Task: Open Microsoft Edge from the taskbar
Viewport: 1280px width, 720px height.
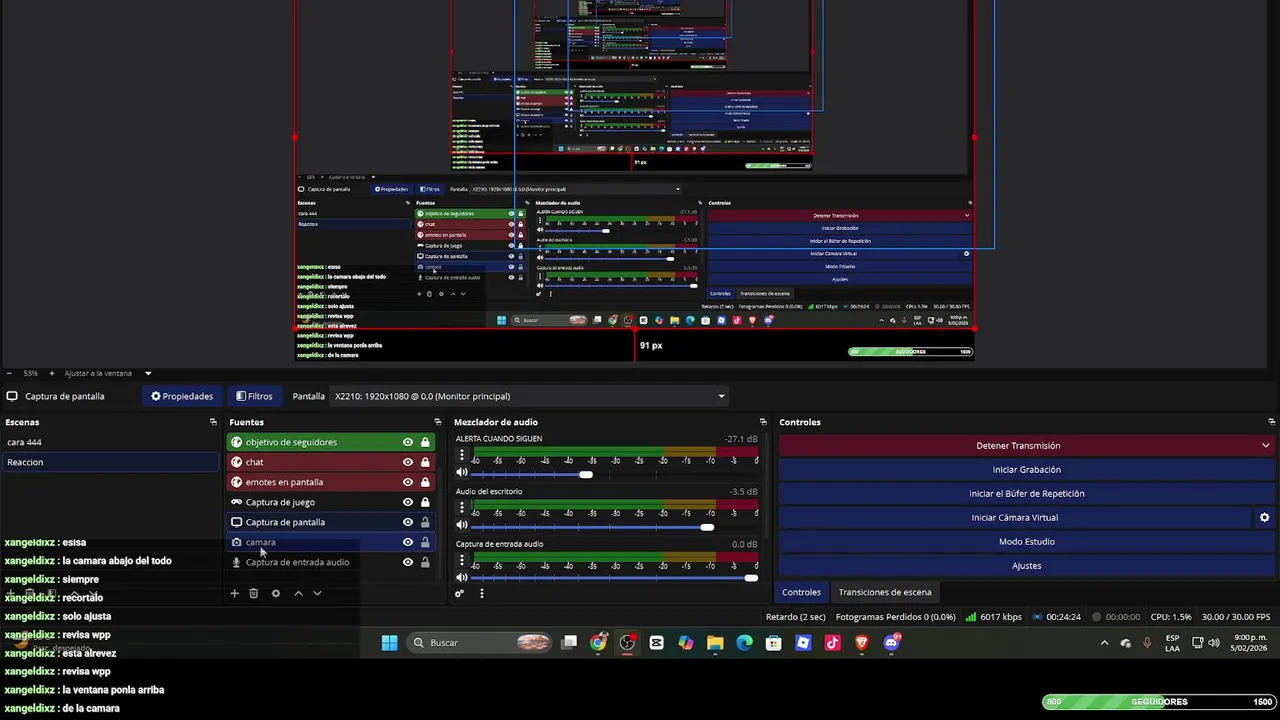Action: click(744, 643)
